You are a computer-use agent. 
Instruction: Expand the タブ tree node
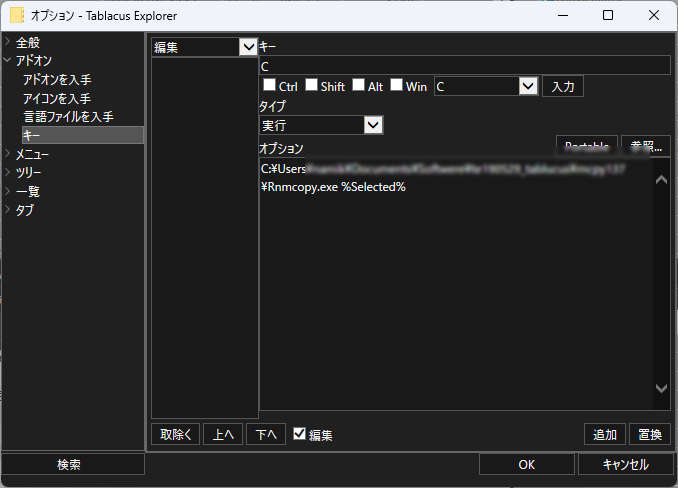7,210
